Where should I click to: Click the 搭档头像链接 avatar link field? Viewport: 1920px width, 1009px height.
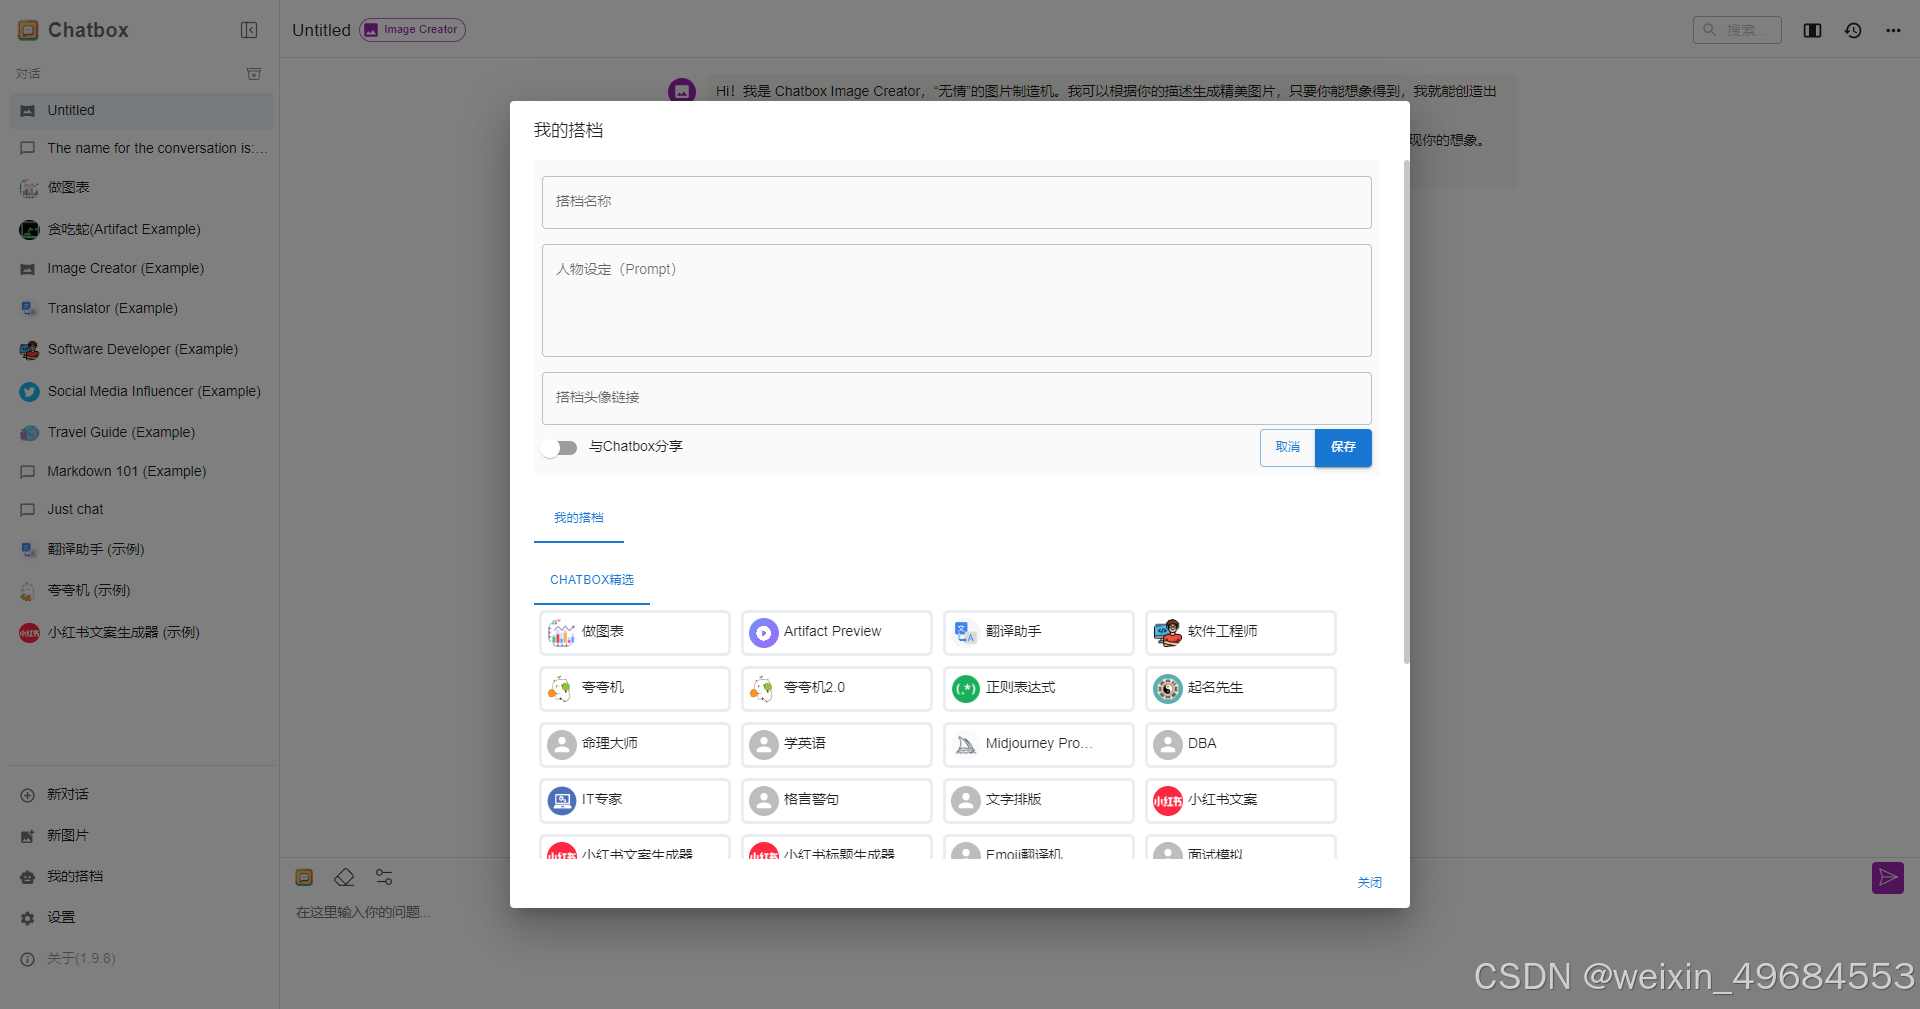point(957,398)
